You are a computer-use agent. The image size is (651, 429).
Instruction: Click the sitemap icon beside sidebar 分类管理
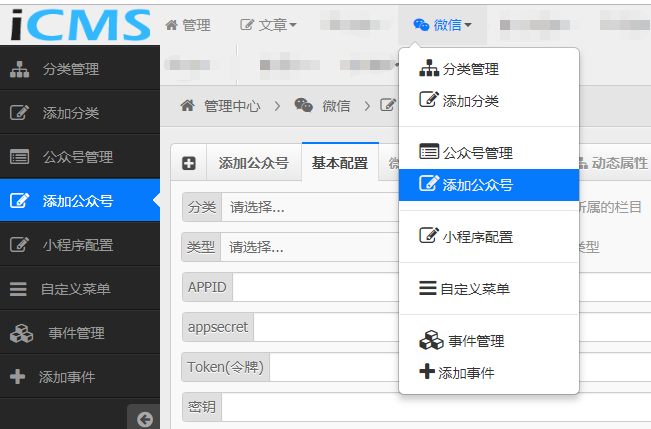coord(19,70)
